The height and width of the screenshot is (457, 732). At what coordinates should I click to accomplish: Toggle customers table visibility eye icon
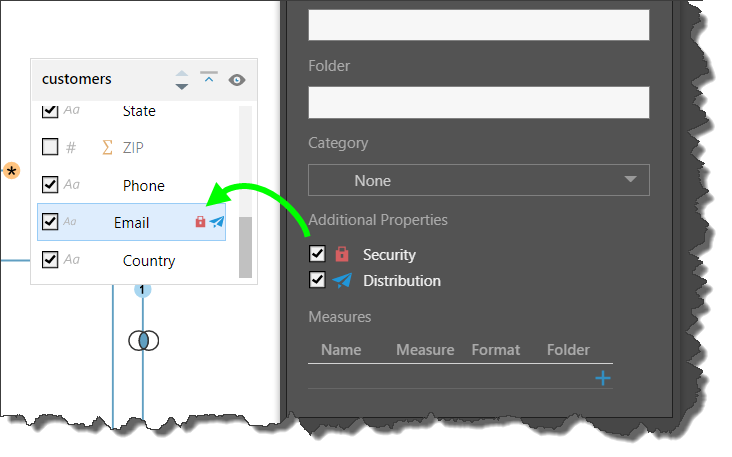tap(237, 80)
